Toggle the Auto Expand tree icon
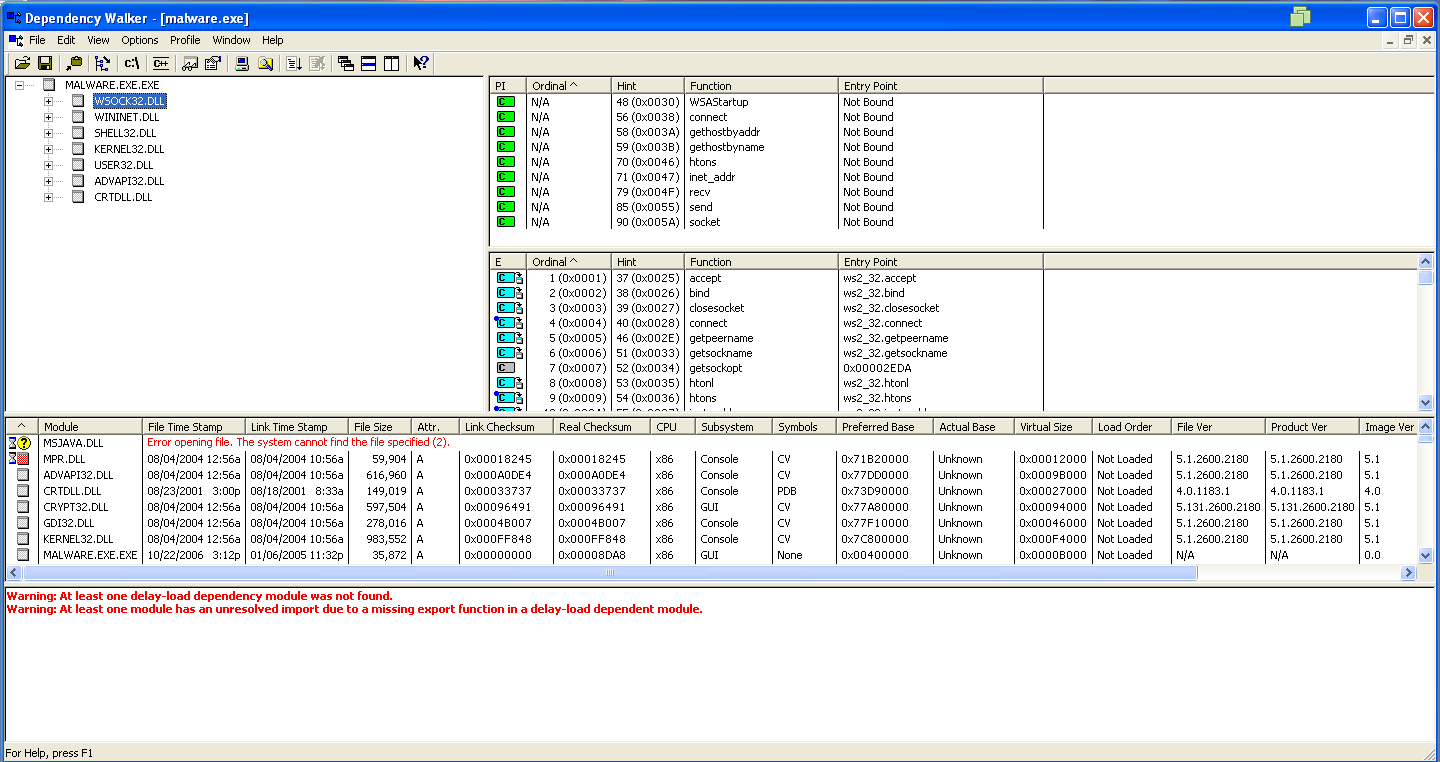The image size is (1440, 762). point(103,63)
